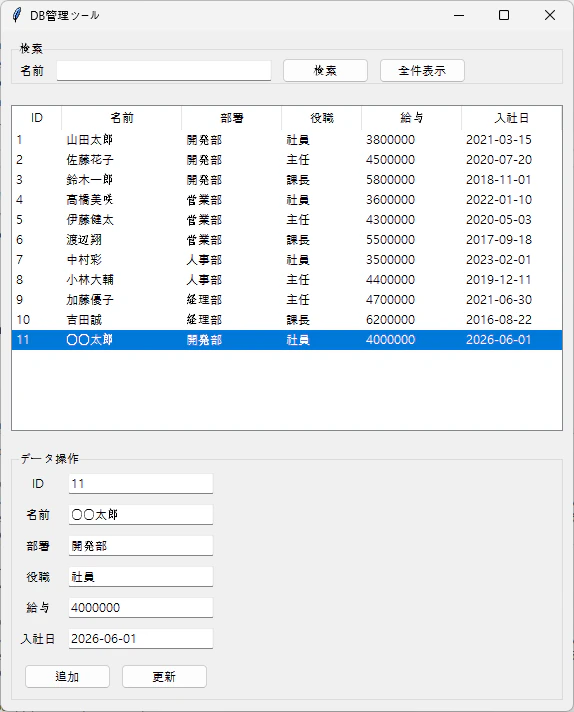Click salary value 5800000
Screen dimensions: 574x712
[391, 180]
